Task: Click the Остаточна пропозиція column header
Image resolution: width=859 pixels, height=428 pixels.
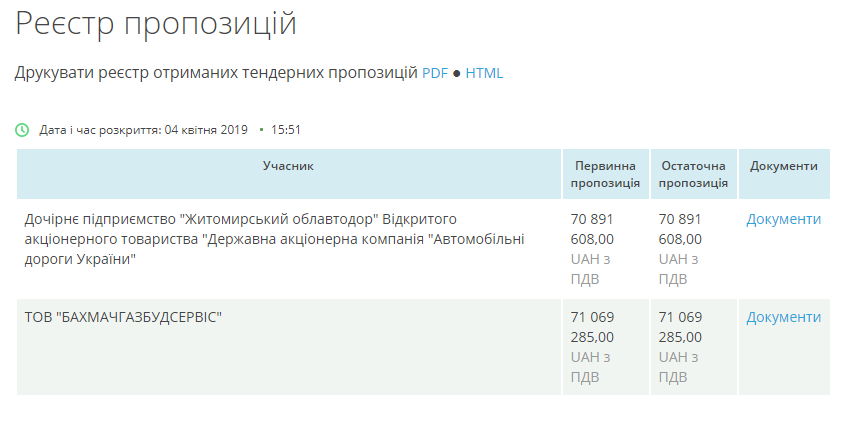Action: [693, 174]
